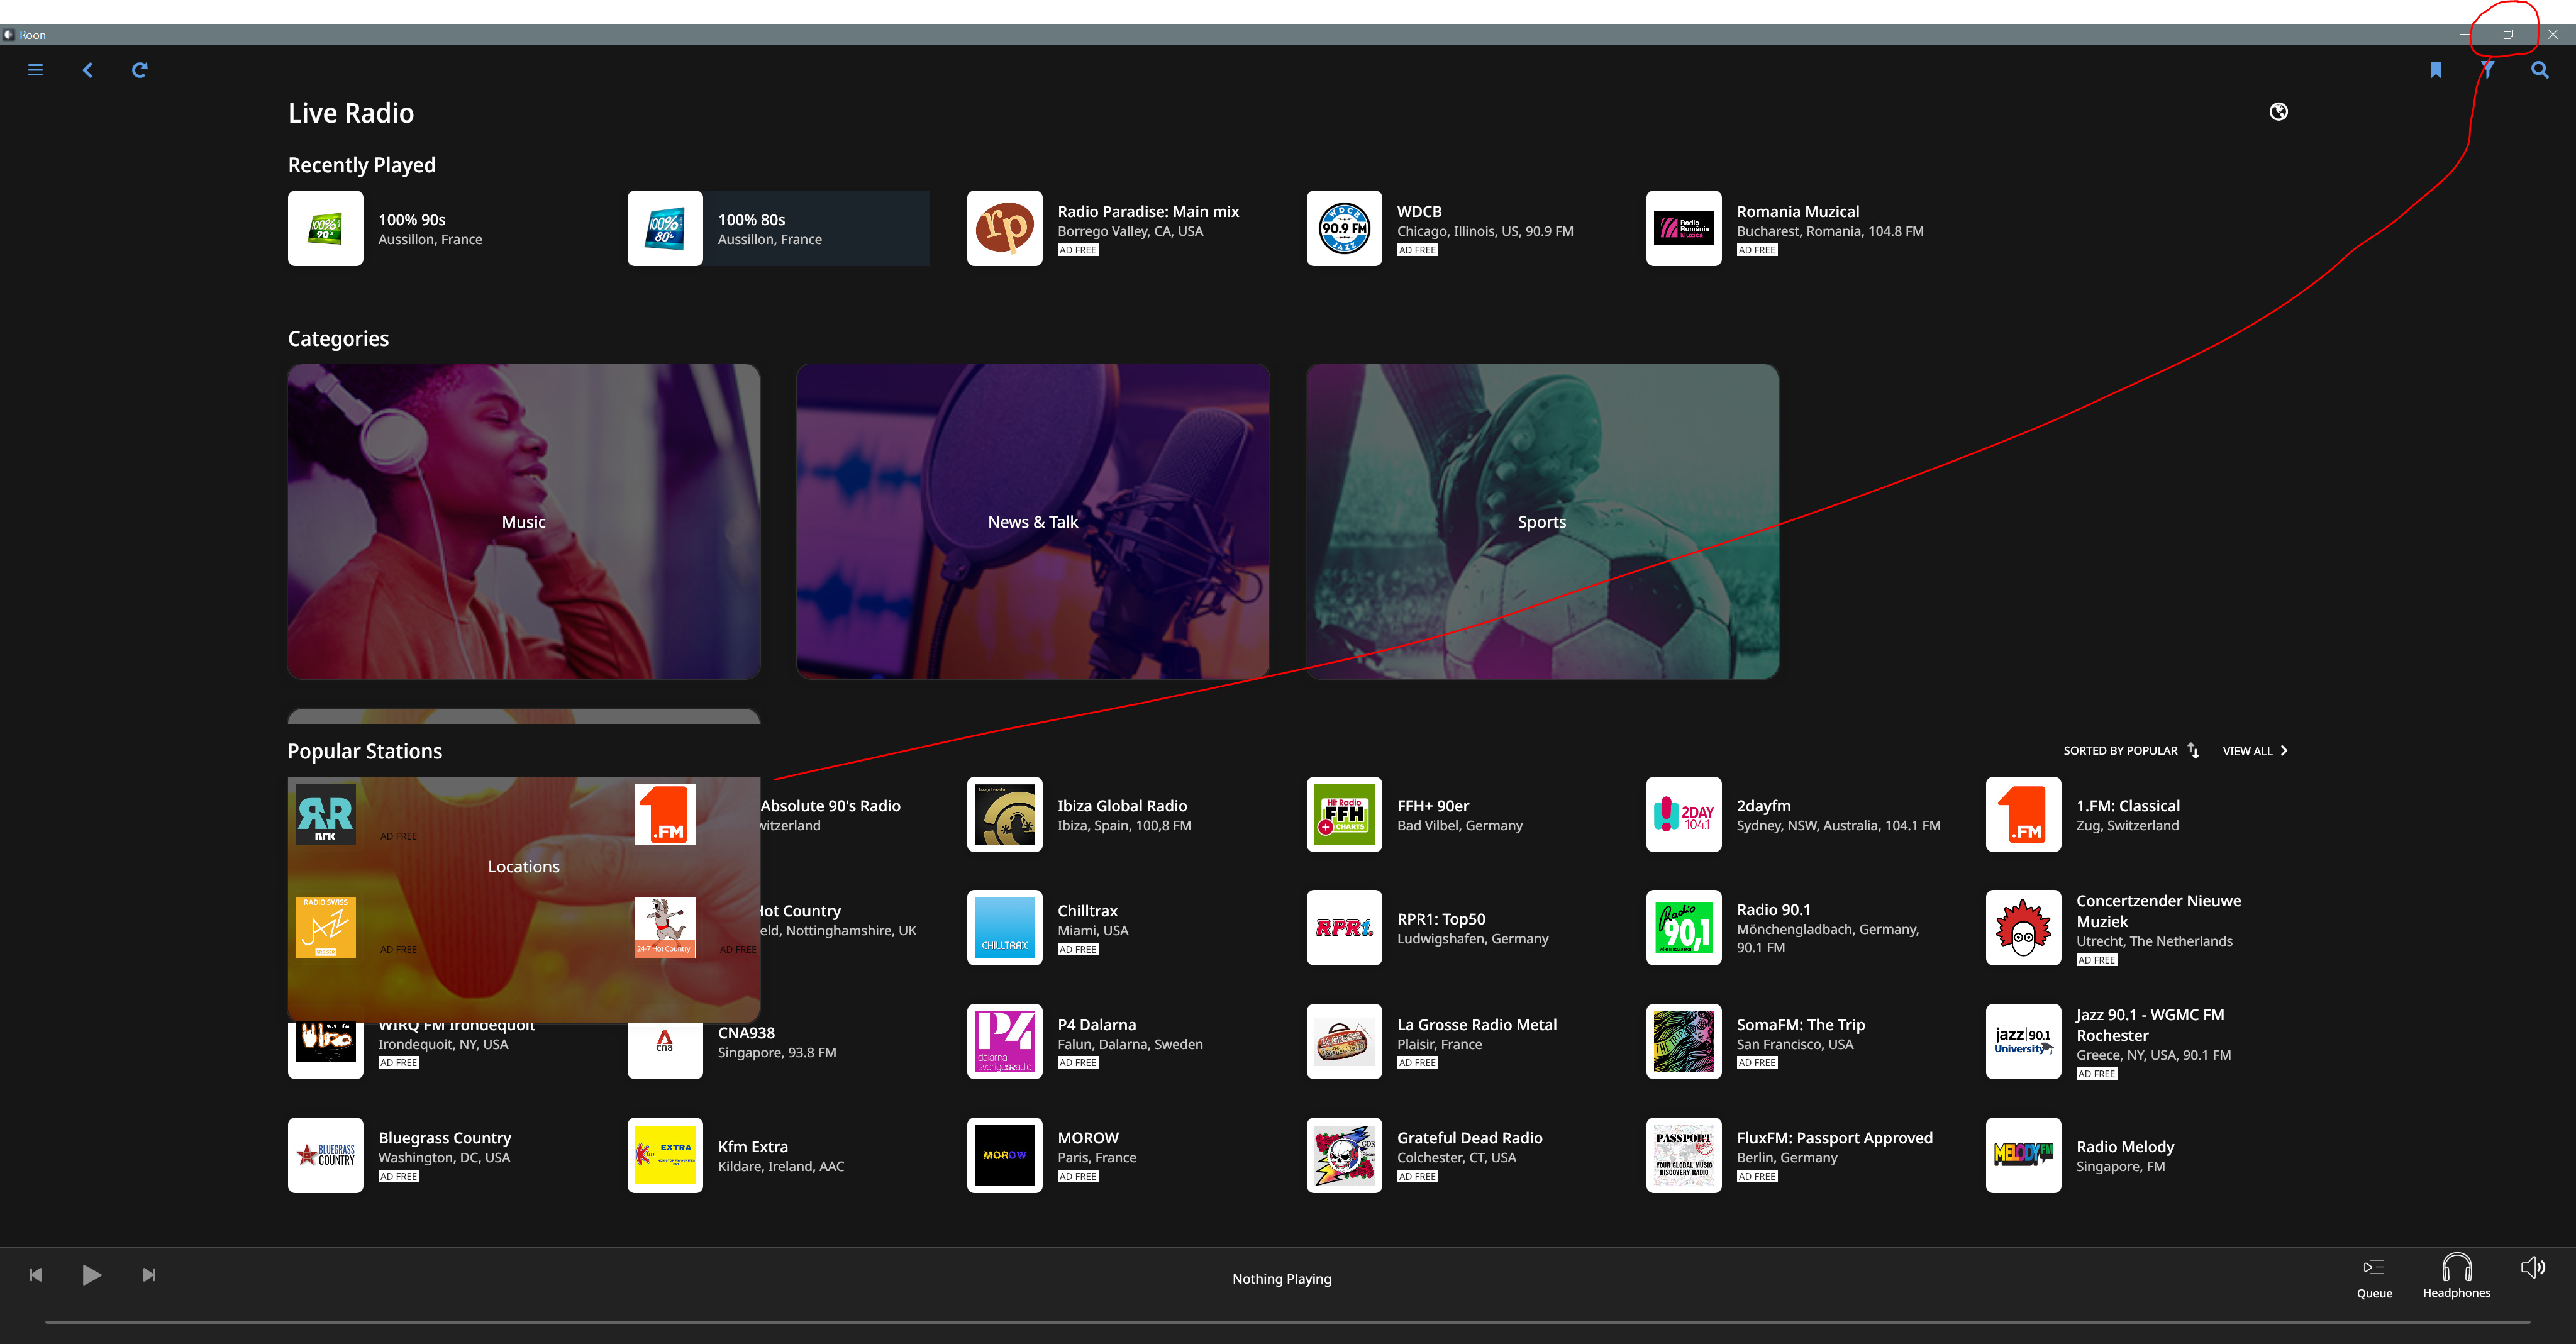This screenshot has height=1344, width=2576.
Task: Open Radio 90.1 station logo
Action: (x=1684, y=928)
